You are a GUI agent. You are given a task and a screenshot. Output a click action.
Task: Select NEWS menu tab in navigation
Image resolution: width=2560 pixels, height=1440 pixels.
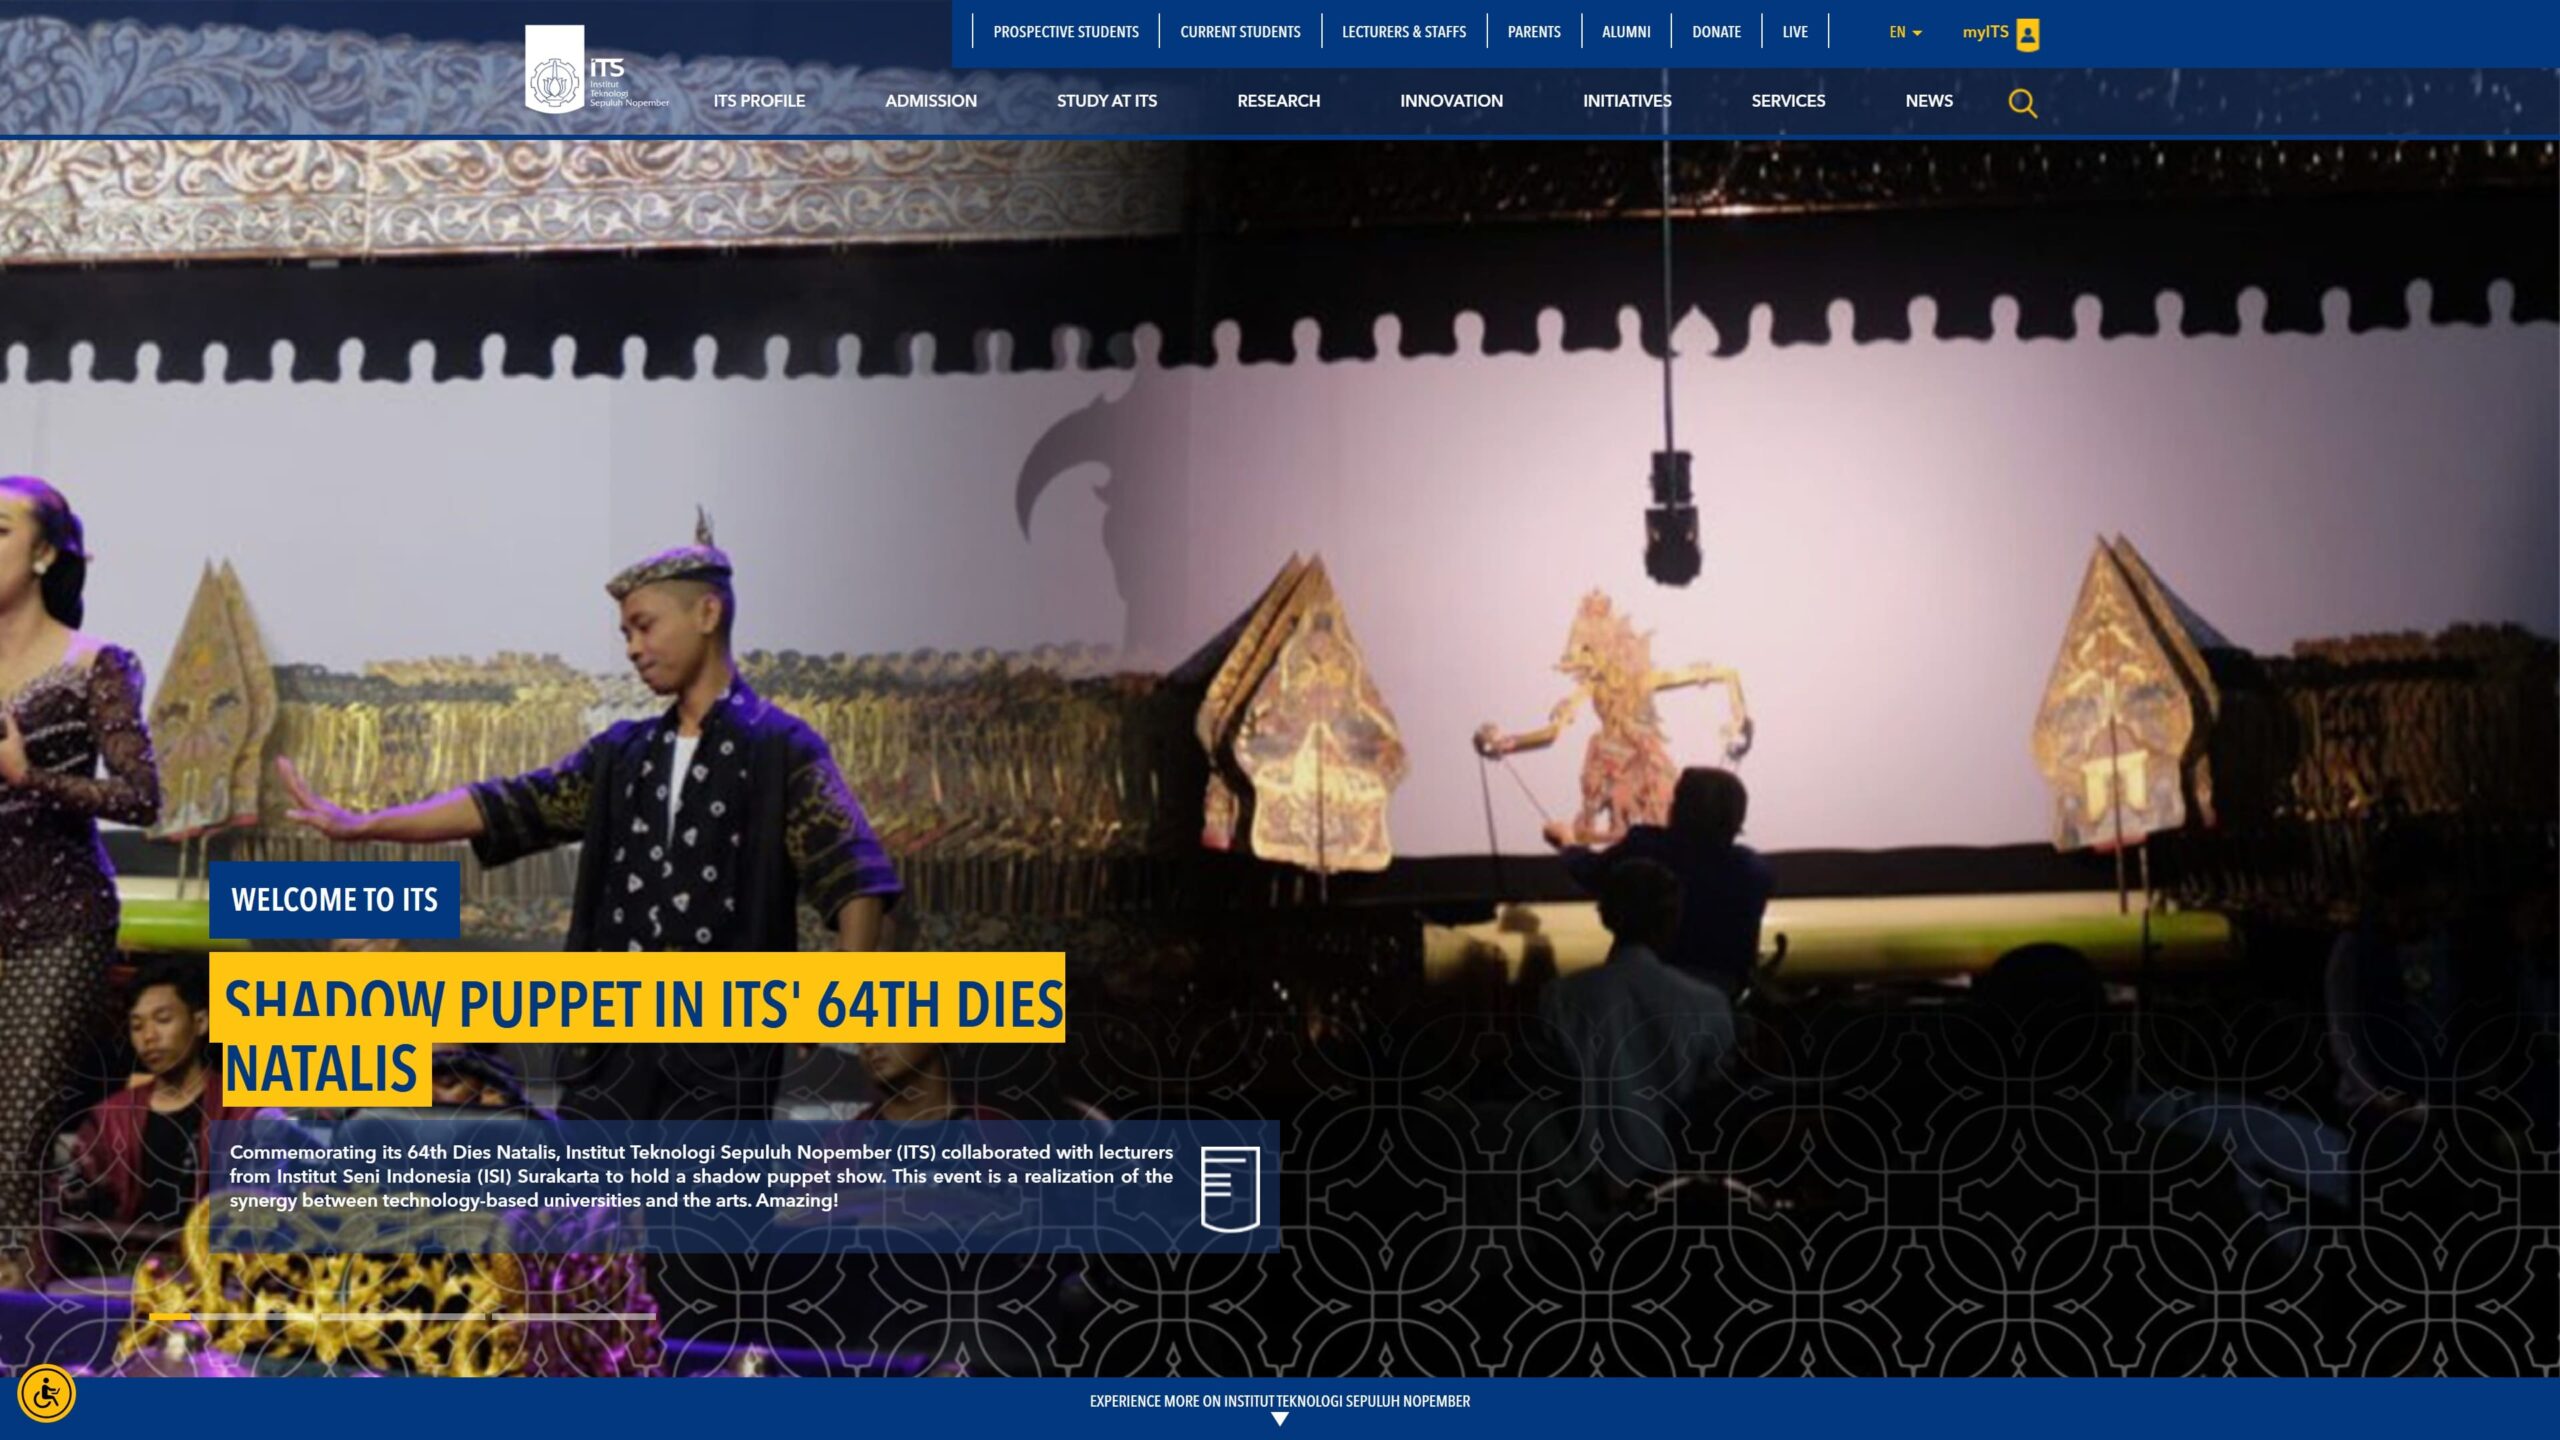pos(1929,100)
